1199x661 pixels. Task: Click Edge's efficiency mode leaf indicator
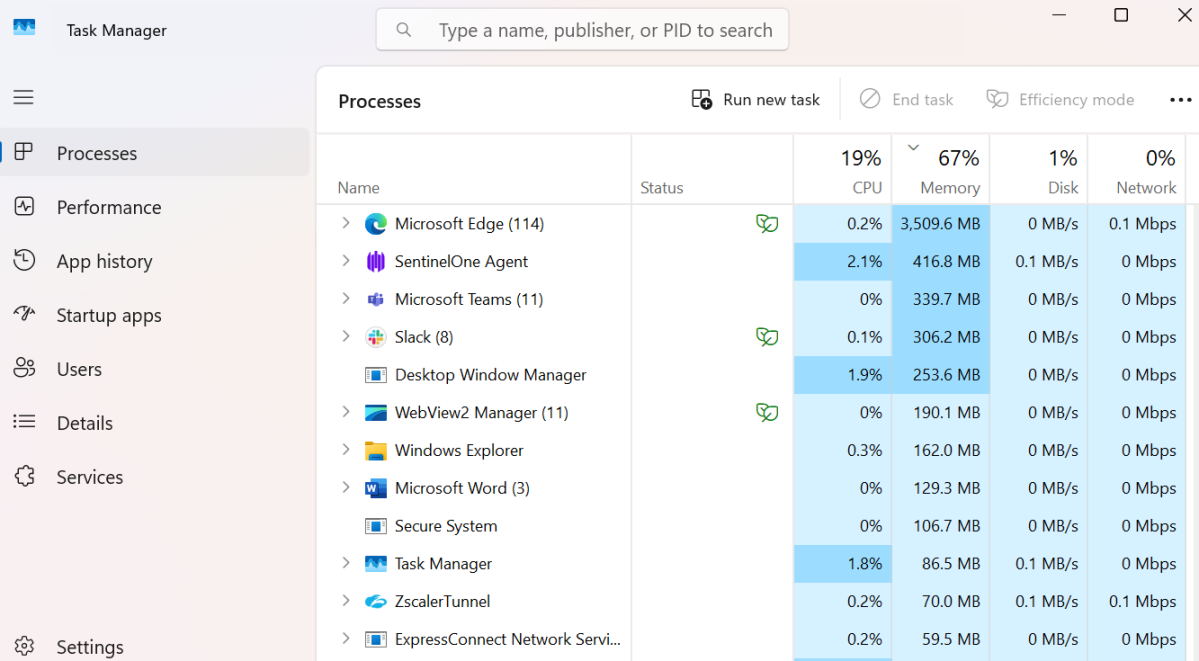point(767,224)
